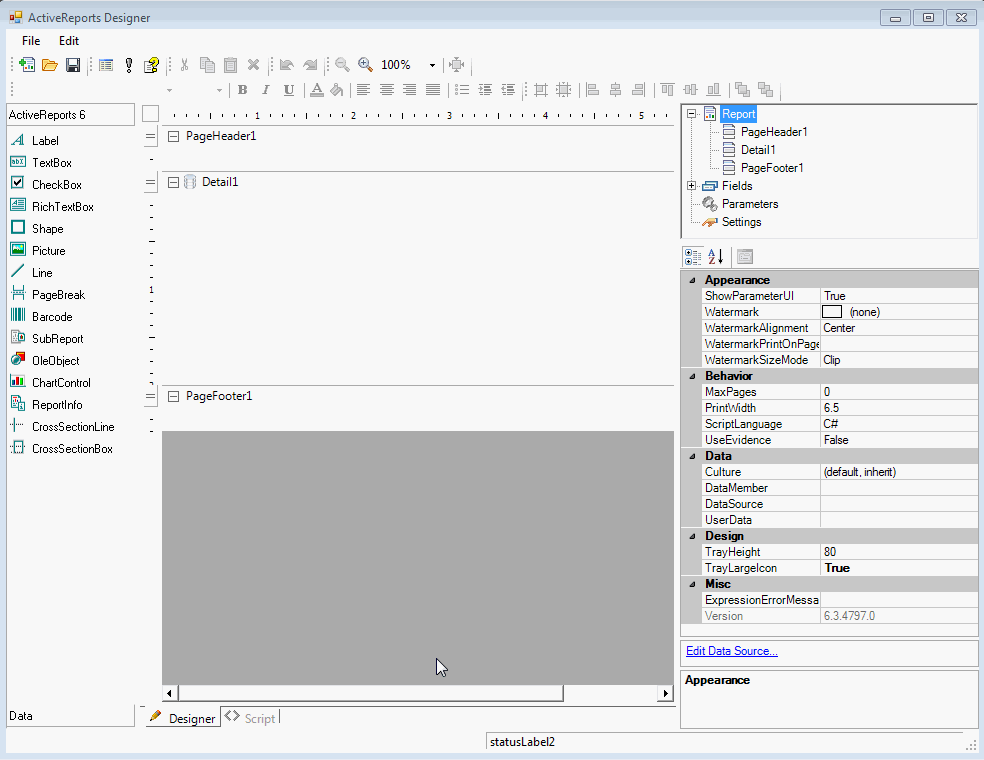Screen dimensions: 984x760
Task: Collapse the PageFooter1 section
Action: click(174, 396)
